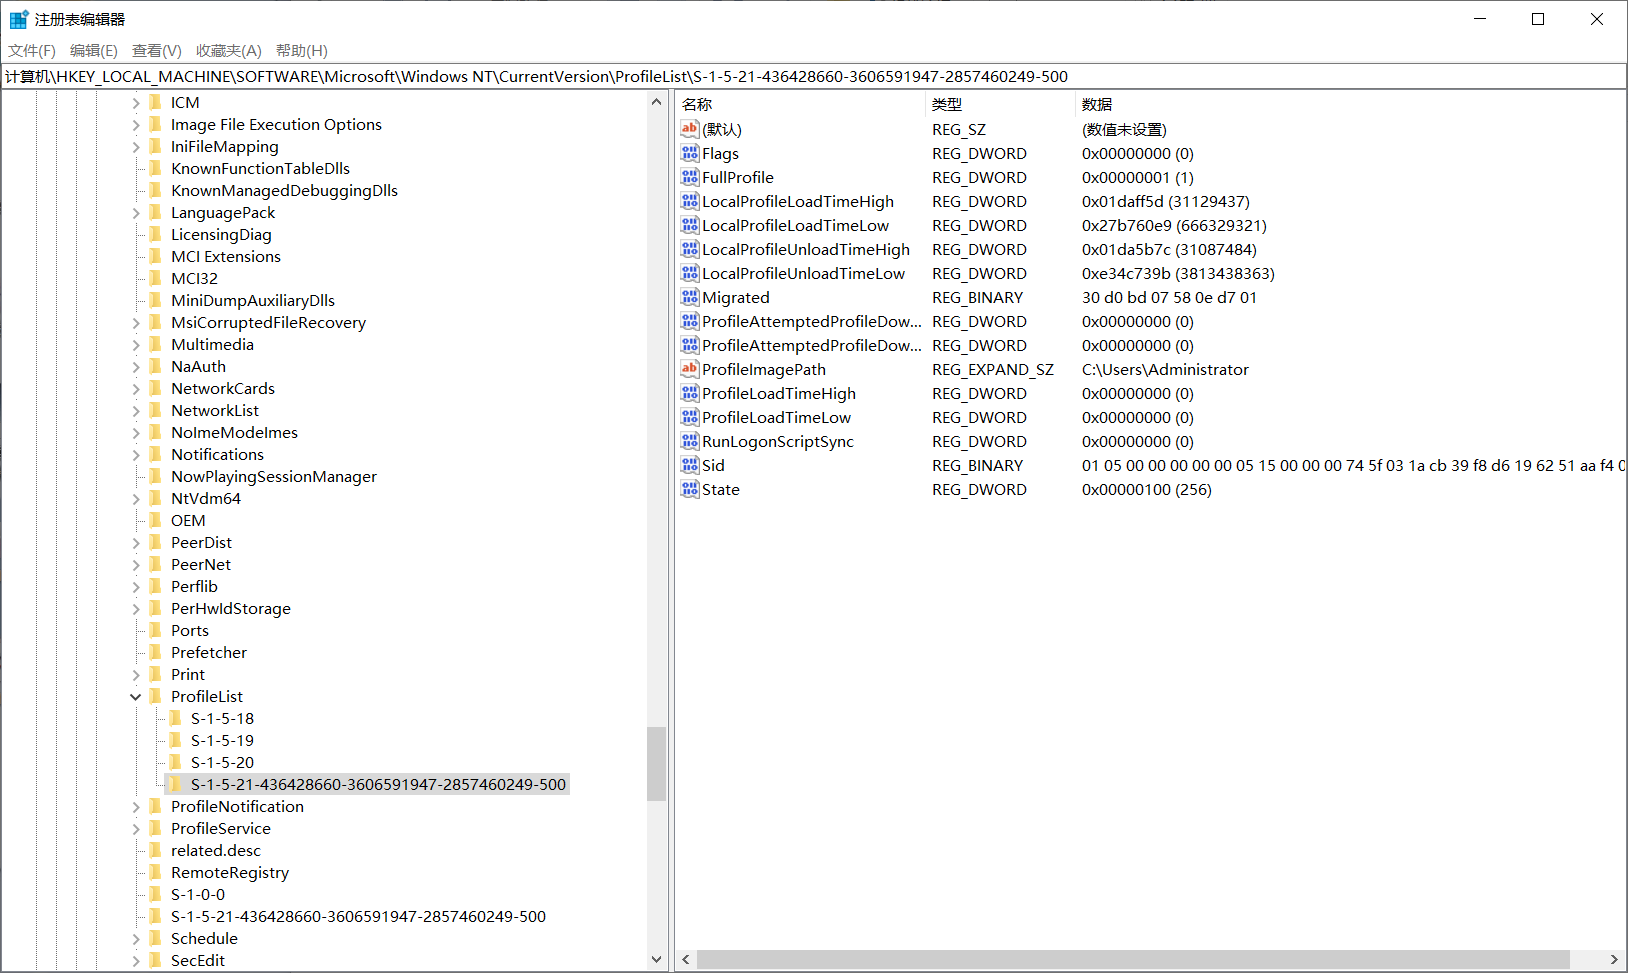This screenshot has height=973, width=1628.
Task: Click the folder icon beside Schedule
Action: [155, 938]
